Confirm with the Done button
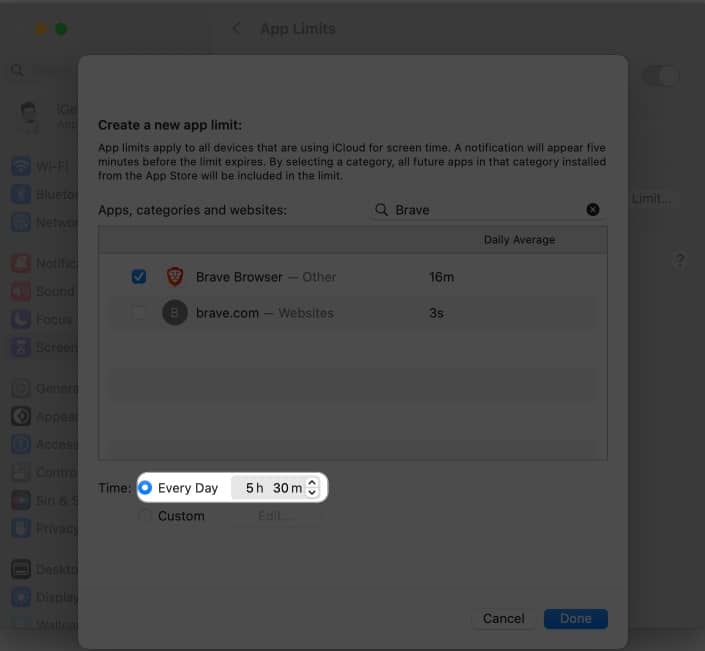705x651 pixels. coord(576,619)
